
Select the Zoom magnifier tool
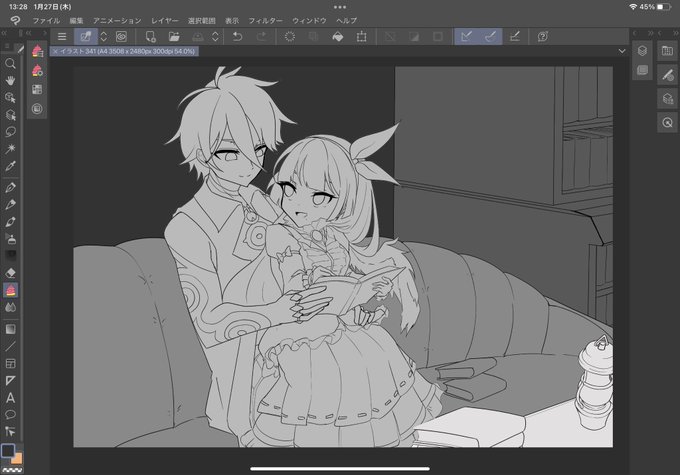(x=10, y=64)
